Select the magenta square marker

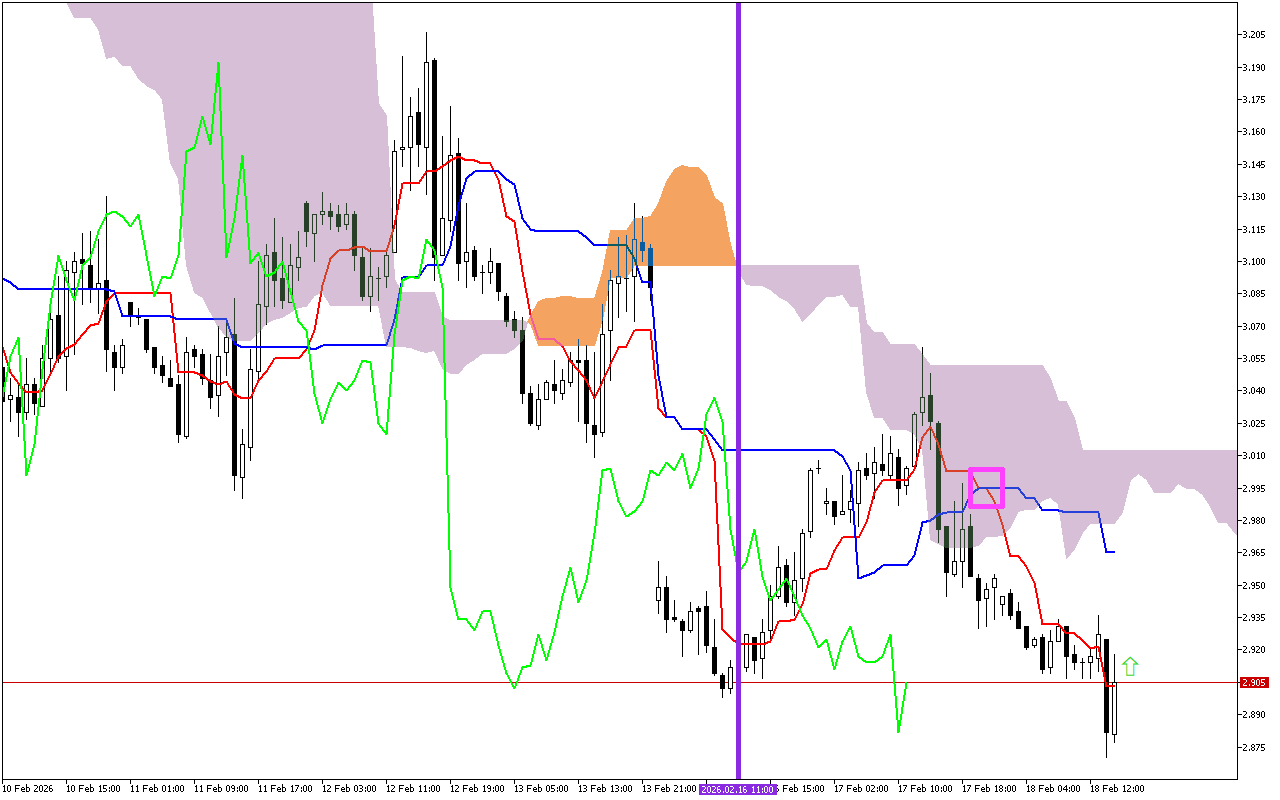click(986, 487)
